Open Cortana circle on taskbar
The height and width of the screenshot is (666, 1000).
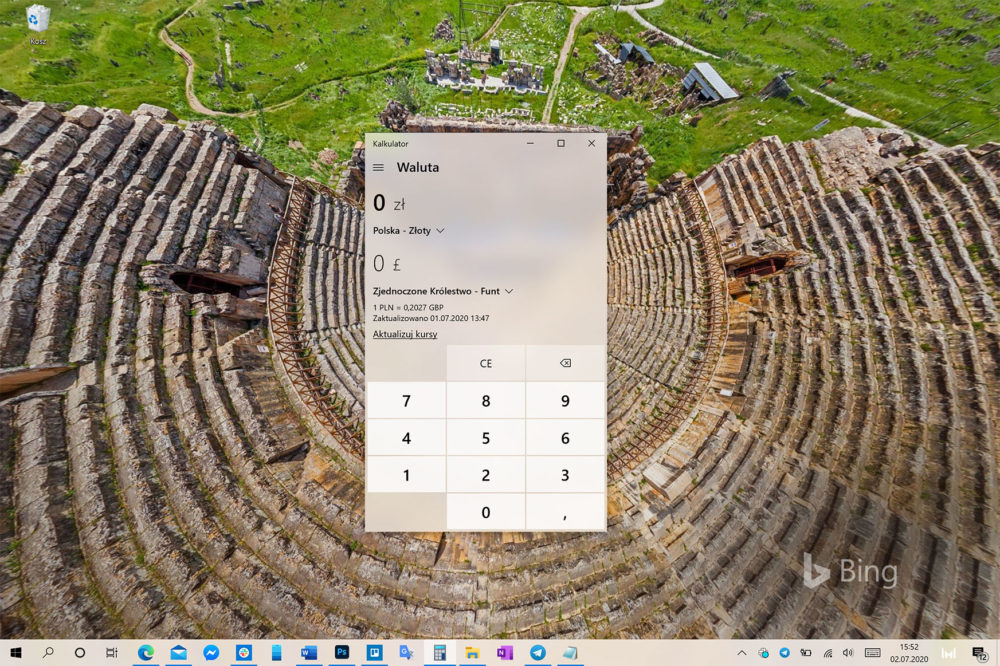tap(80, 653)
